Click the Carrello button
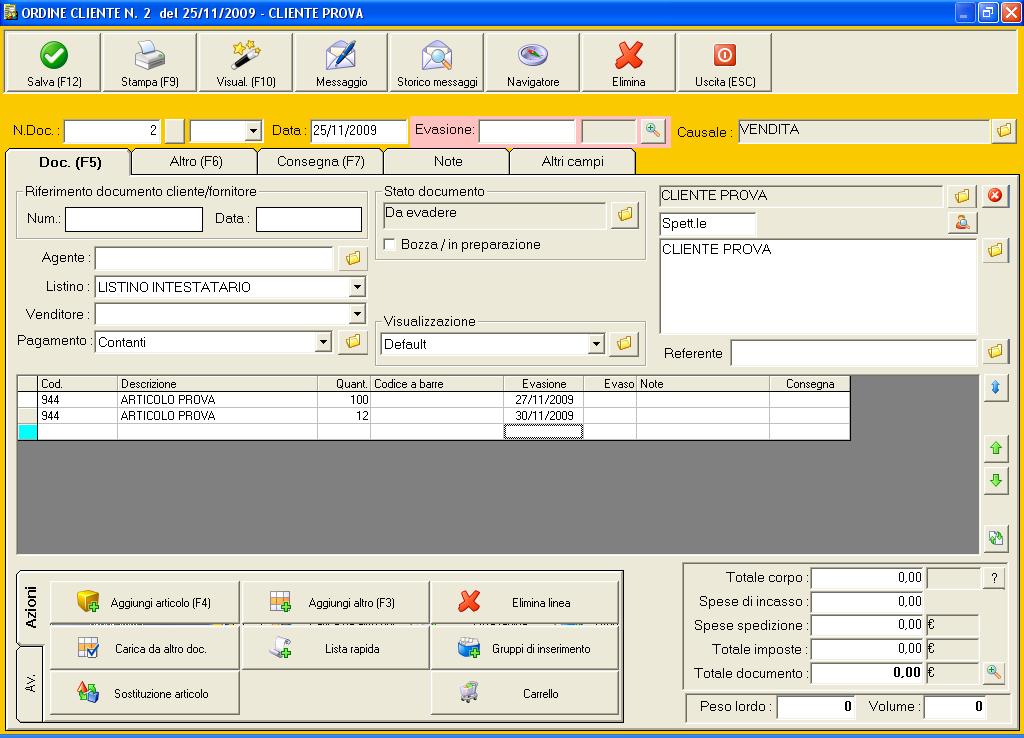1024x738 pixels. tap(525, 693)
